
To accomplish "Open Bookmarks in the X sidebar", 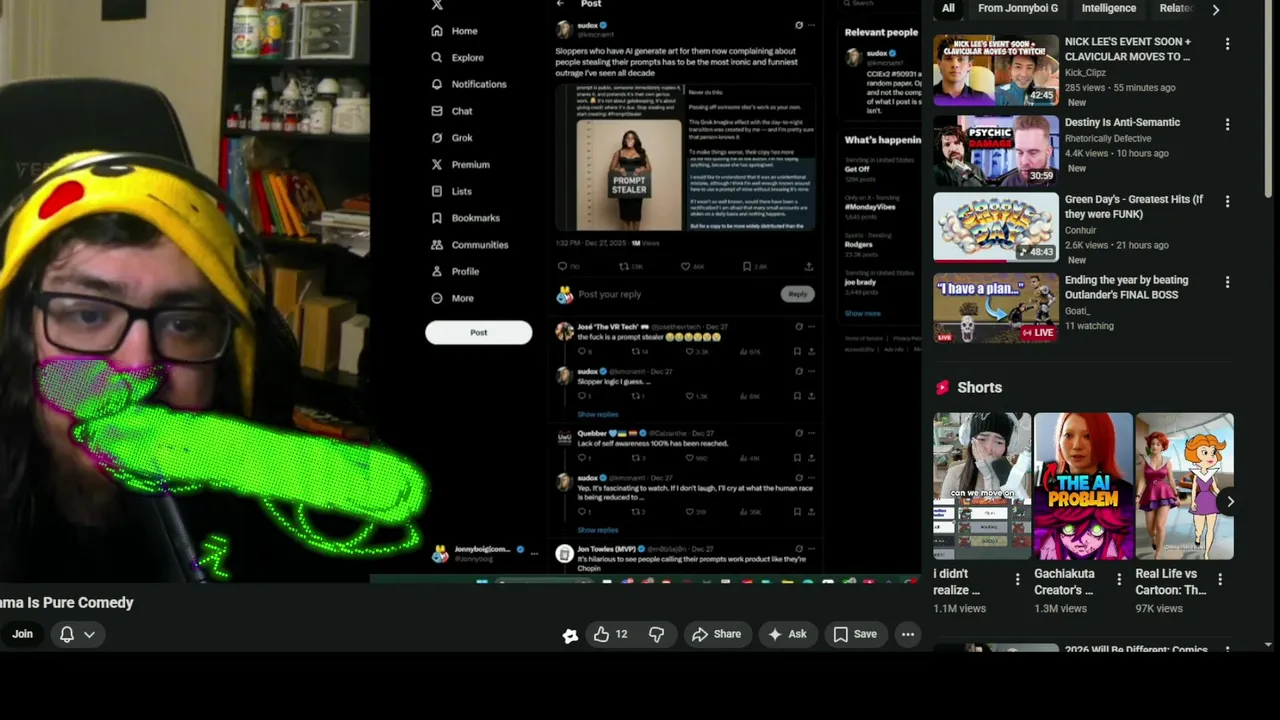I will [465, 218].
